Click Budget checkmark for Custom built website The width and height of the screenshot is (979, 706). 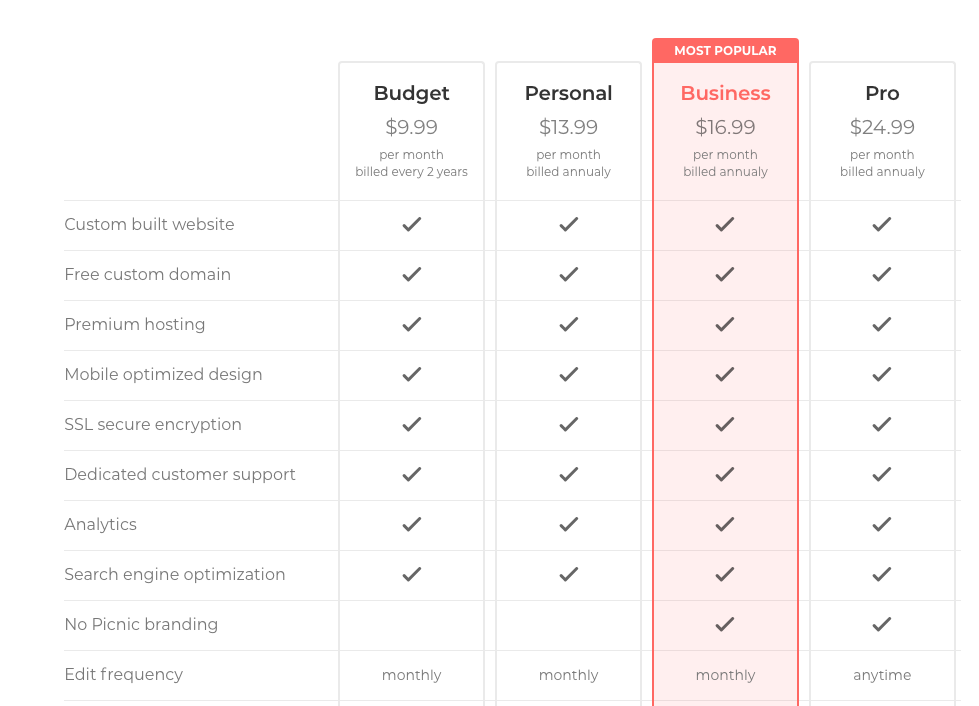(411, 225)
